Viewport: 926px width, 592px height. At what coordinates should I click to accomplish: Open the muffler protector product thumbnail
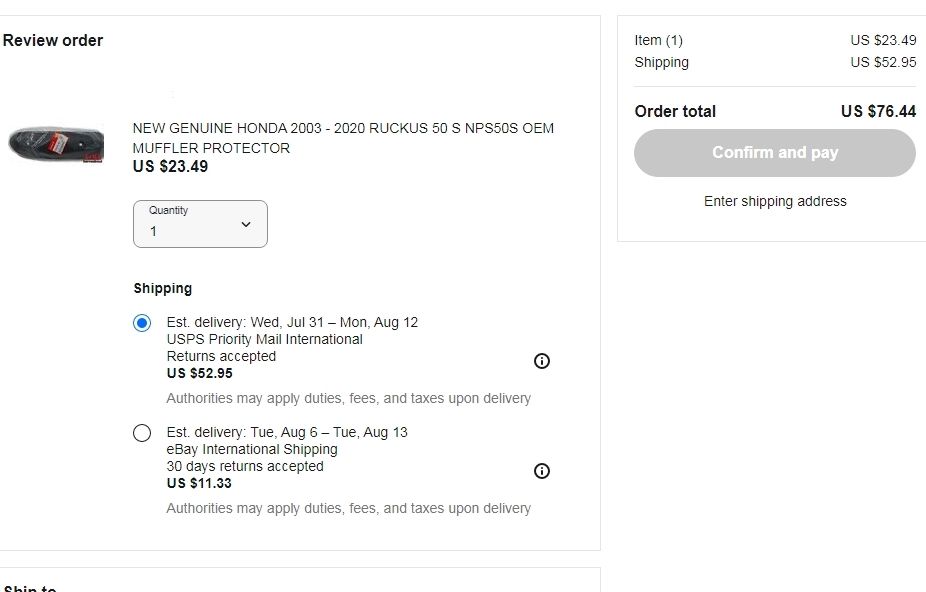[x=56, y=145]
